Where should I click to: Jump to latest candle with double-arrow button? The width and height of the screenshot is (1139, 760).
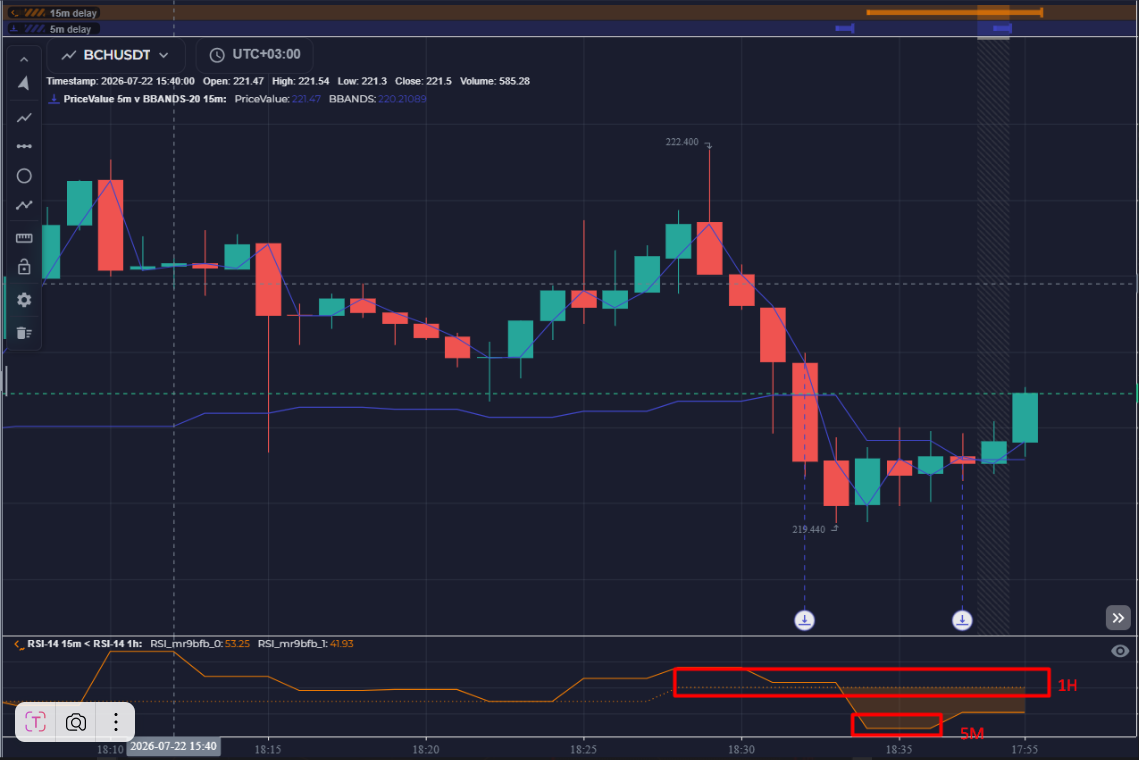(1118, 618)
